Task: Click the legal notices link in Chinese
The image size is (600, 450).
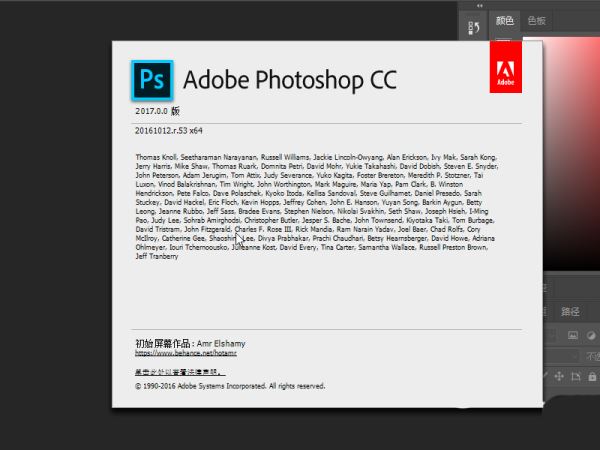Action: point(180,372)
